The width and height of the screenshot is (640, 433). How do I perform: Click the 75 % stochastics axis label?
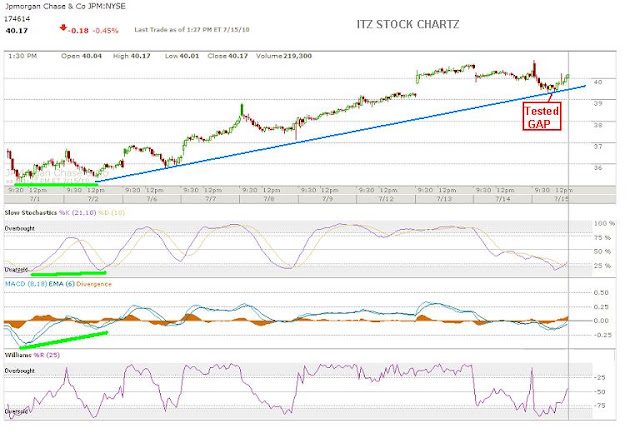point(602,238)
